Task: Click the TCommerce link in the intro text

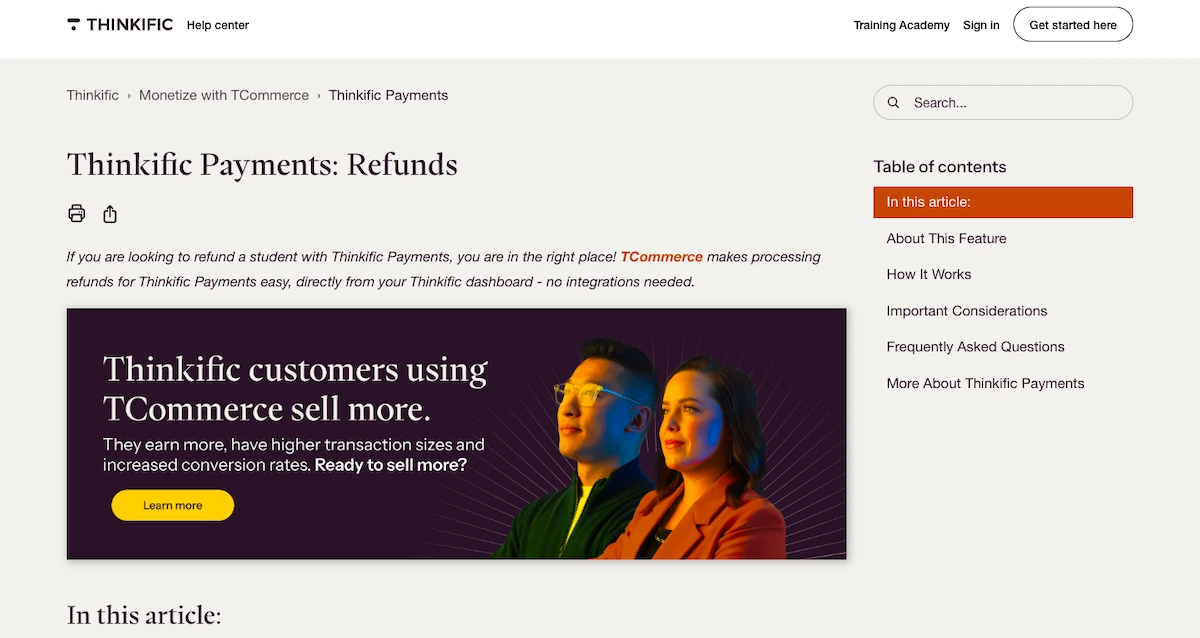Action: [x=661, y=257]
